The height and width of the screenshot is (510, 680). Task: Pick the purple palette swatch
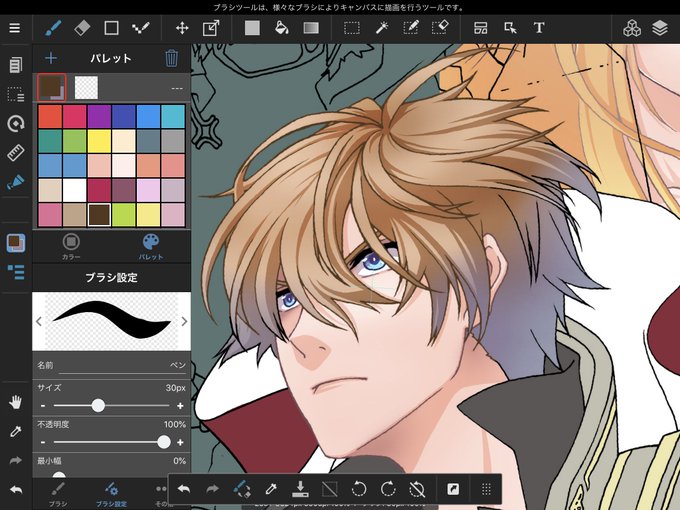point(99,116)
